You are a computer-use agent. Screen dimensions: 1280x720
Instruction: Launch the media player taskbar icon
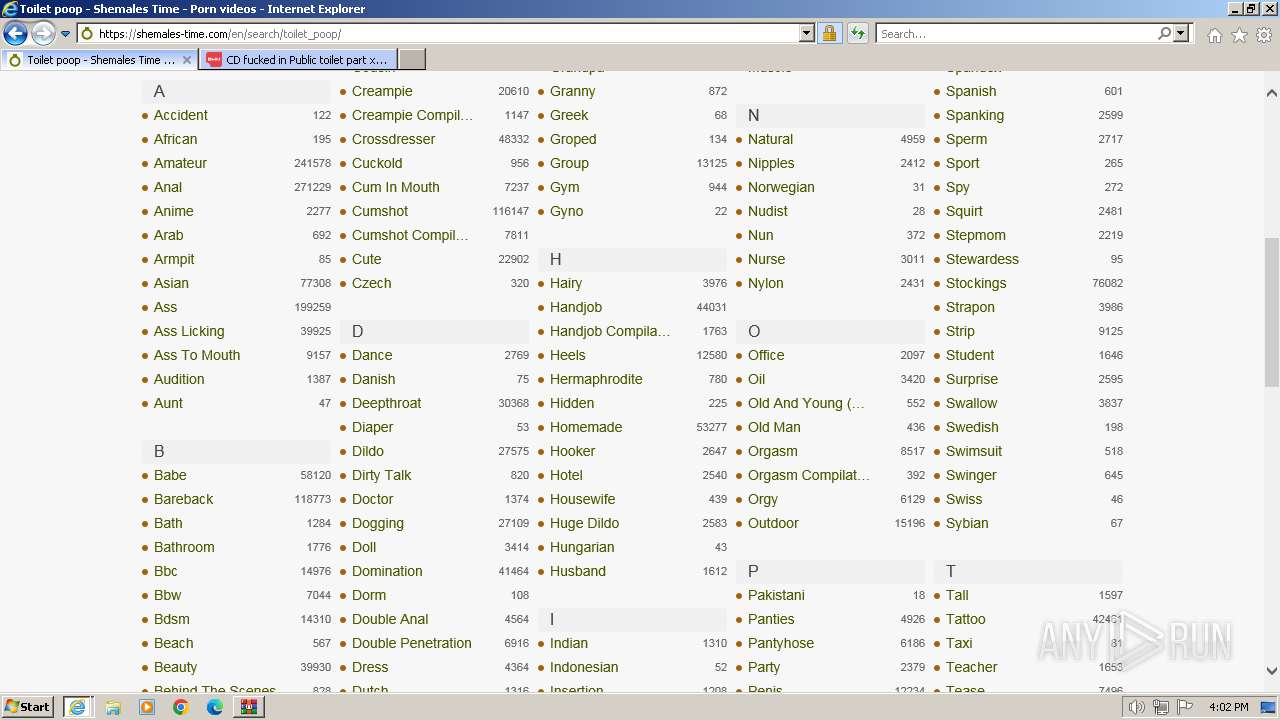147,707
